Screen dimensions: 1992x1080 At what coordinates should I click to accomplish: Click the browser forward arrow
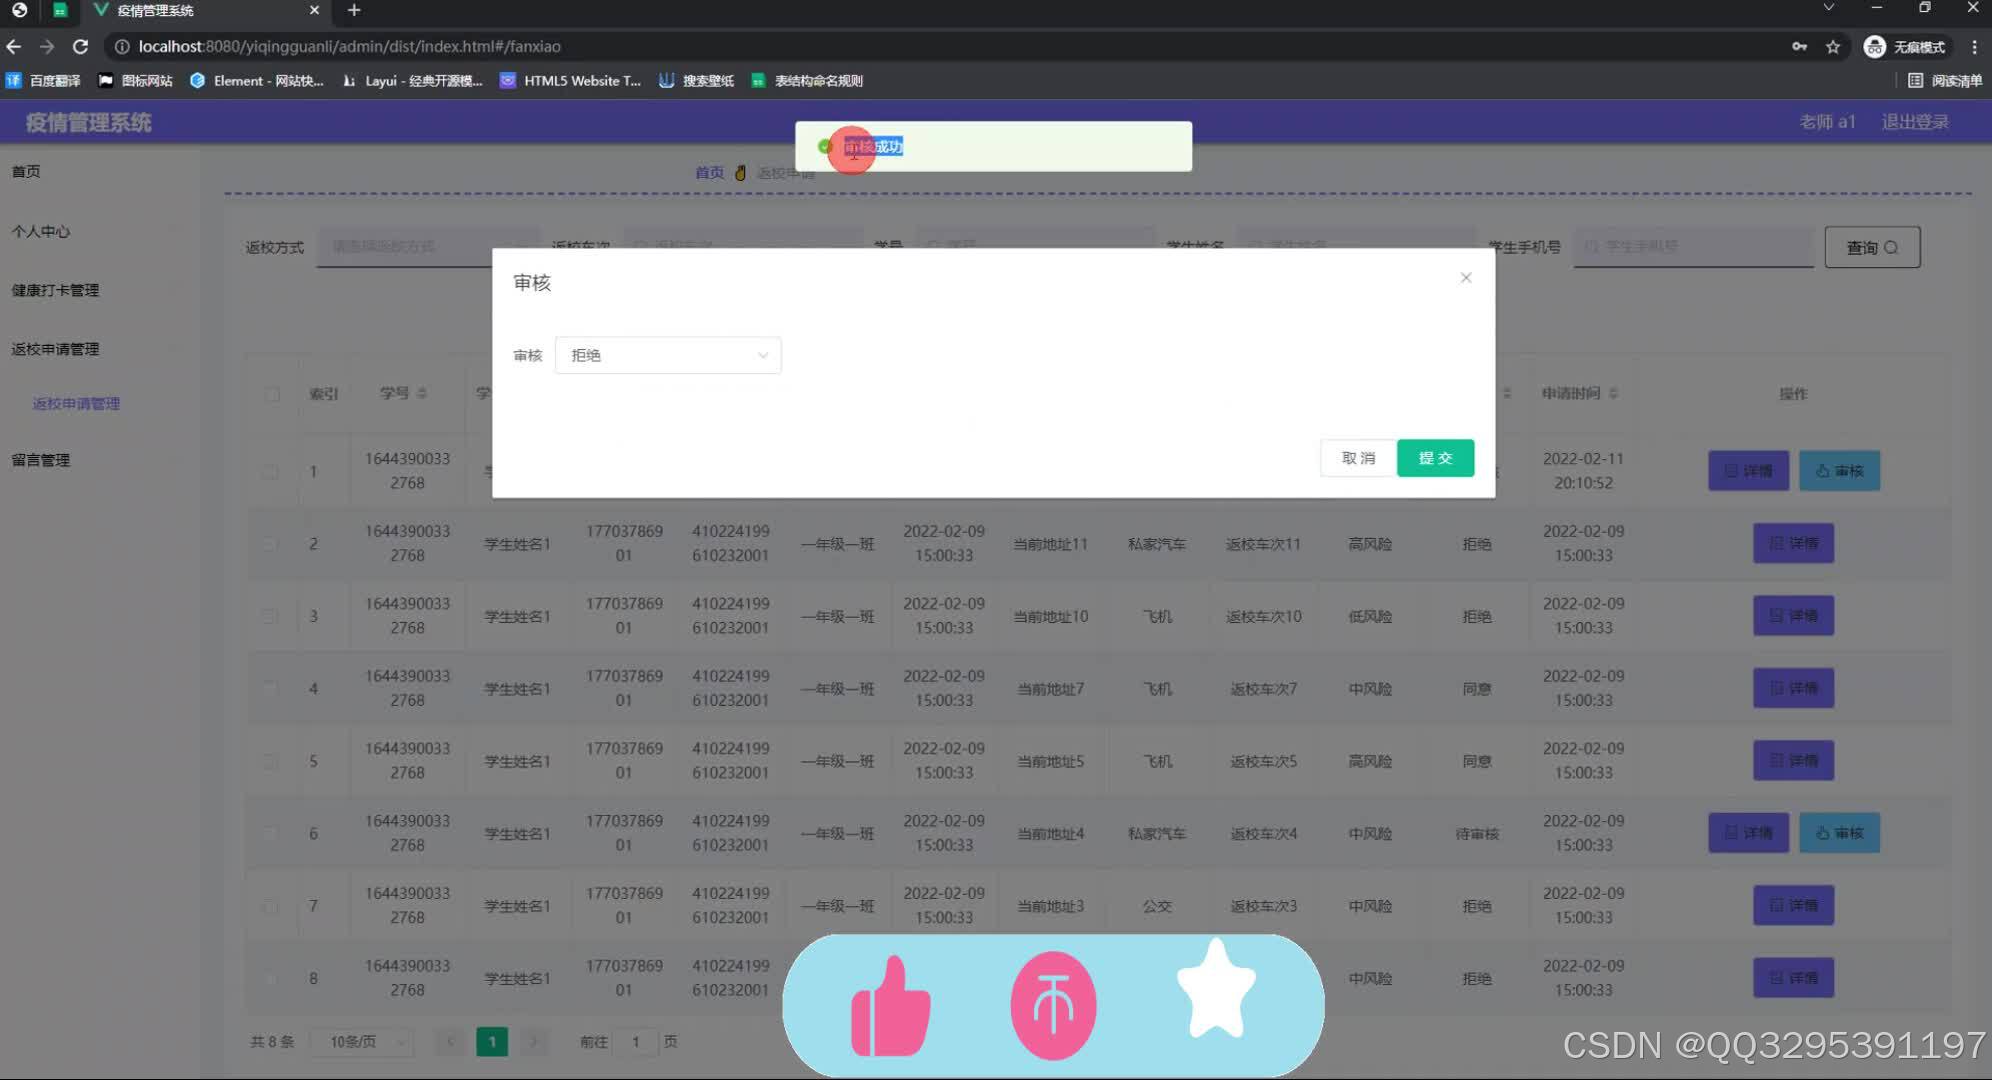pyautogui.click(x=47, y=46)
